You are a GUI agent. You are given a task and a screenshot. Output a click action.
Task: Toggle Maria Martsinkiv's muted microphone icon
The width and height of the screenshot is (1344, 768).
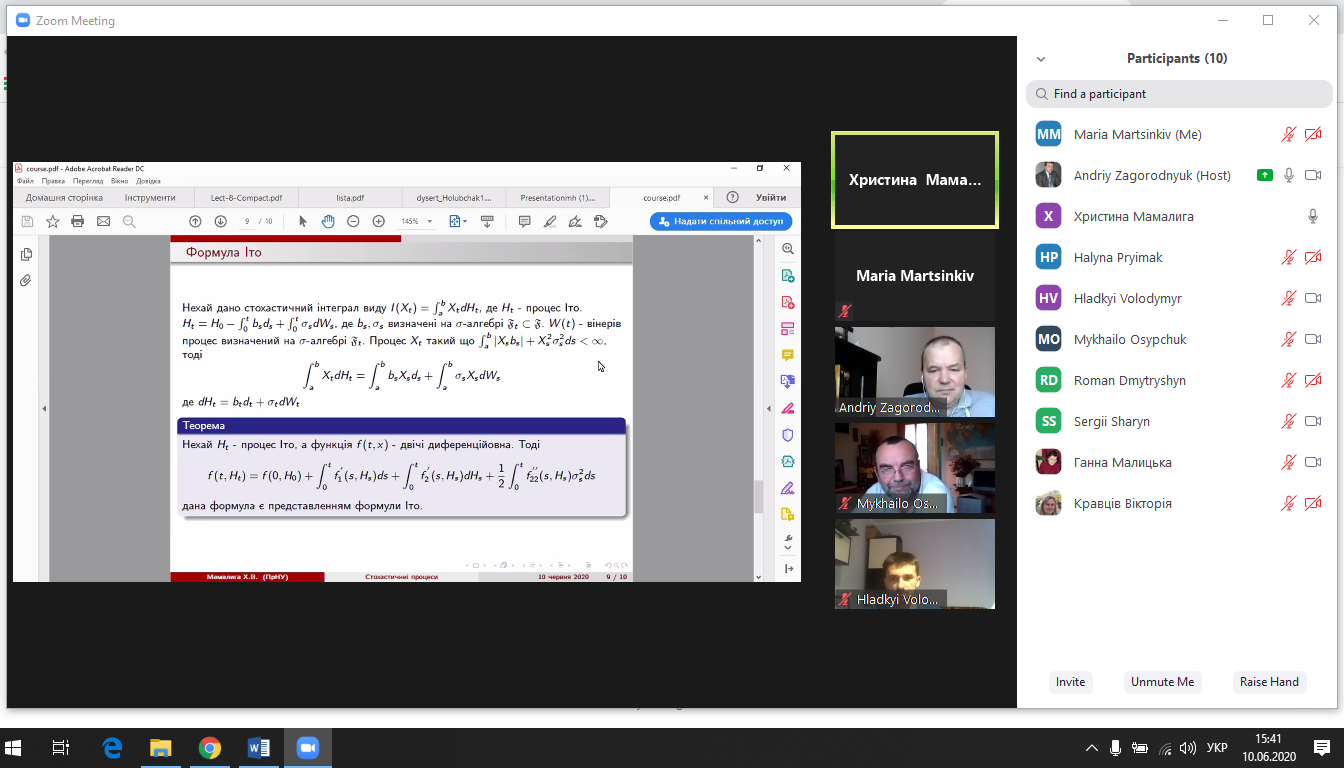click(1289, 134)
